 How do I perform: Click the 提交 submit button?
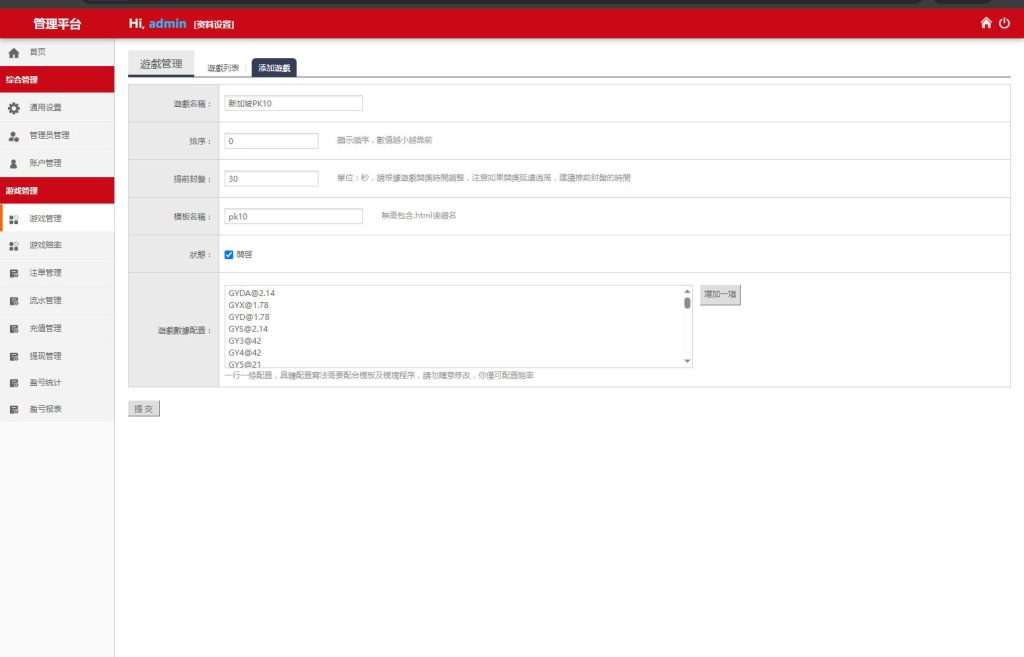pos(144,409)
